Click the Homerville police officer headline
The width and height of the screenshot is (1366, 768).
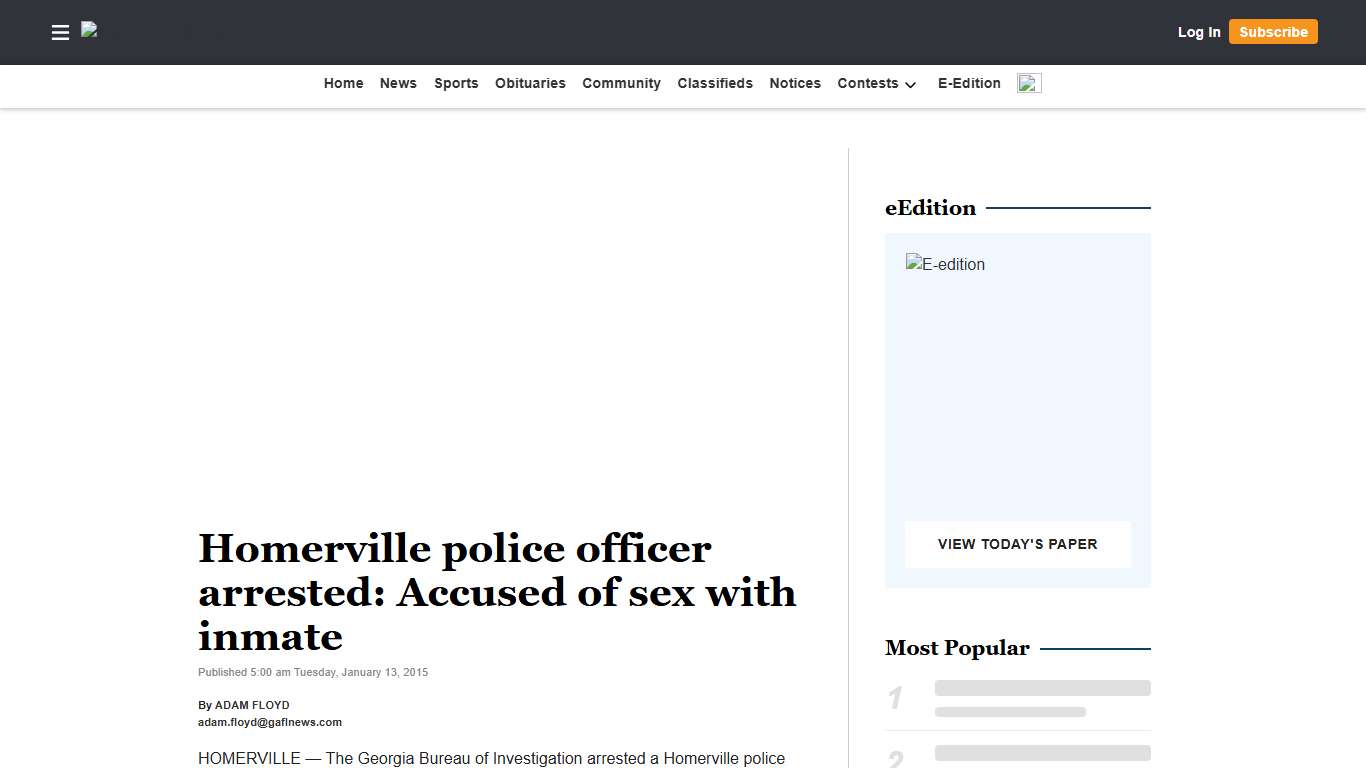[x=497, y=592]
